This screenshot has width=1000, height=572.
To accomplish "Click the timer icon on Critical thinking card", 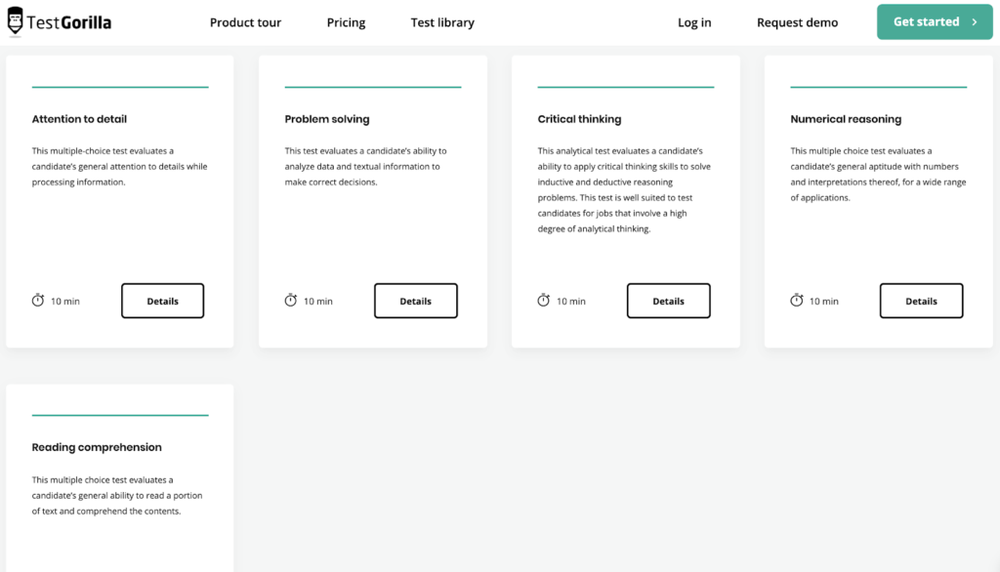I will tap(544, 300).
